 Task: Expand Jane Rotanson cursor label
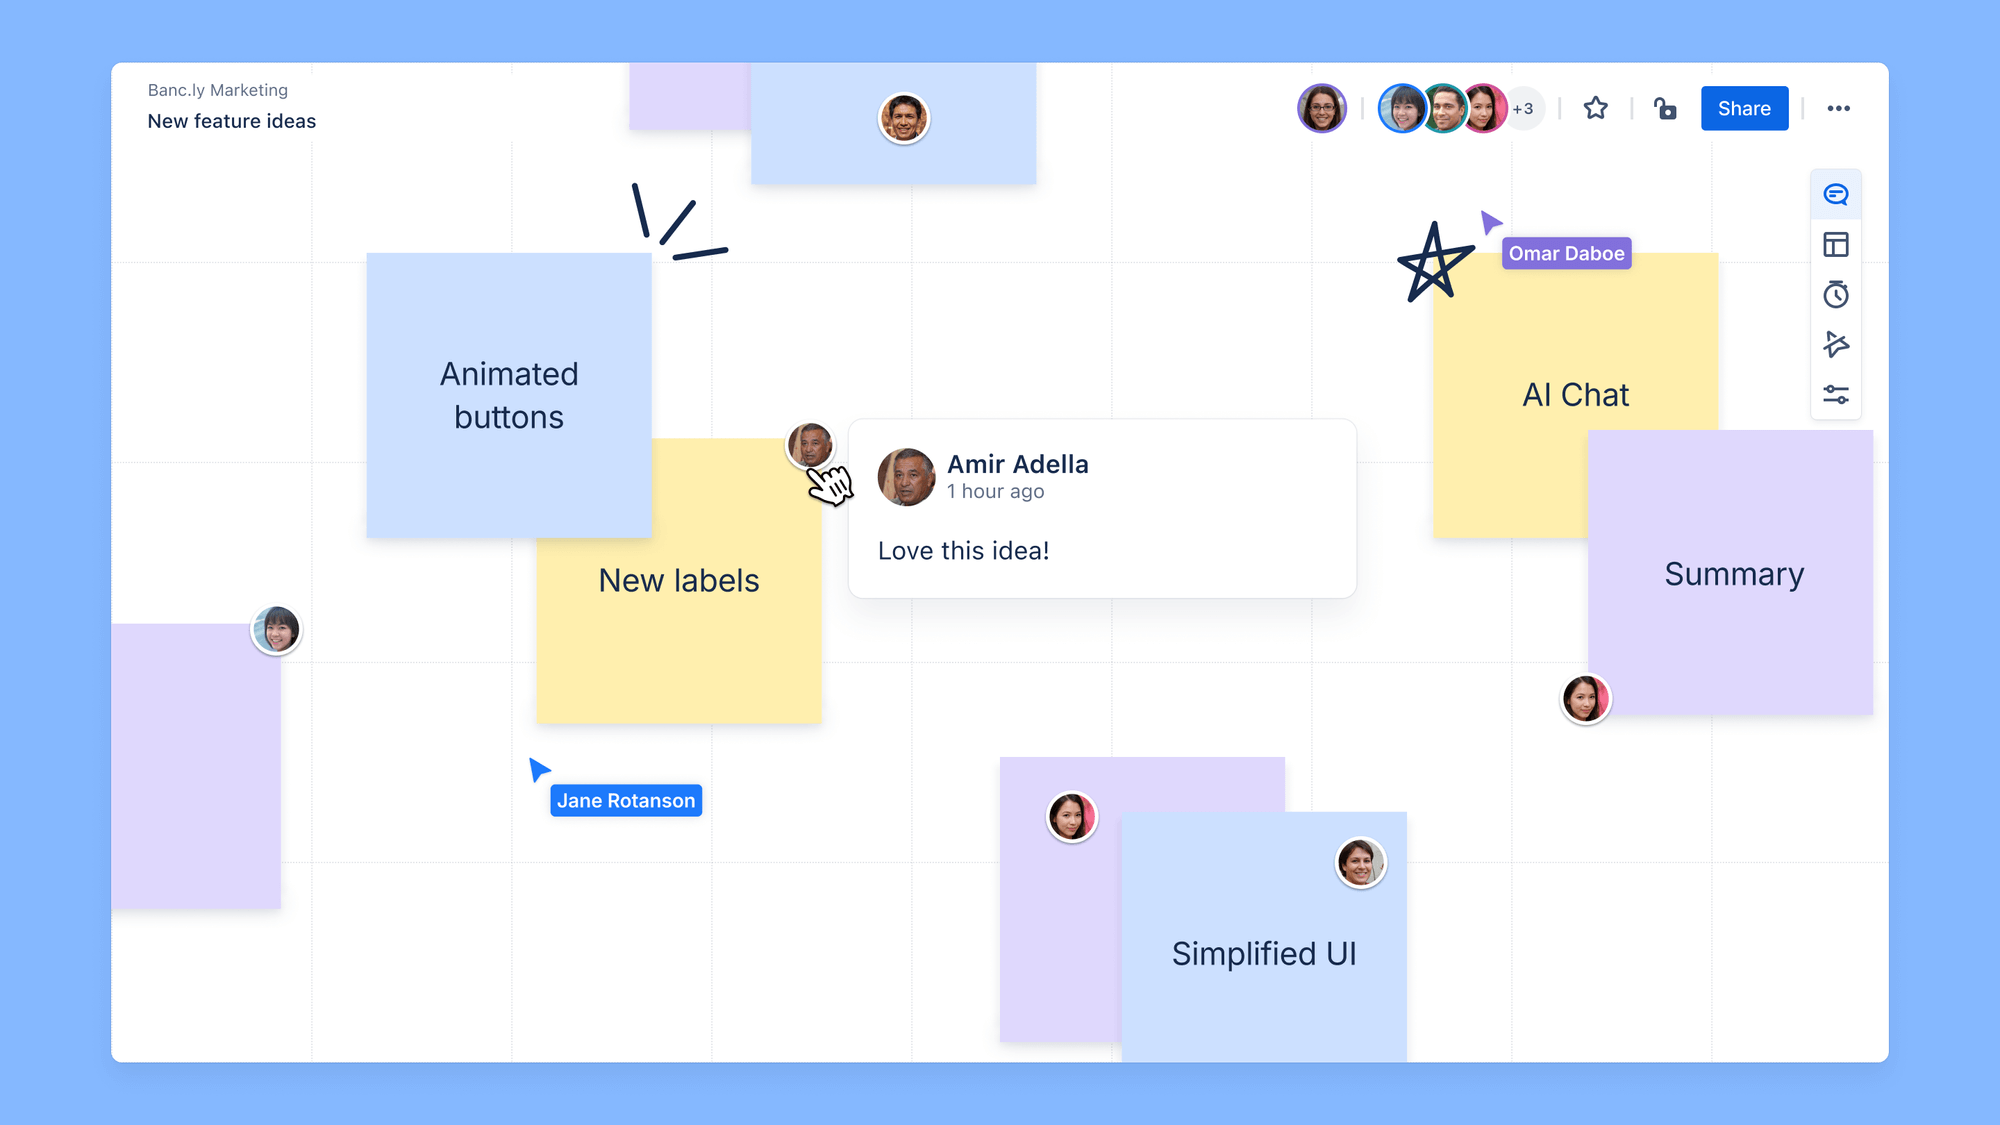pyautogui.click(x=625, y=801)
